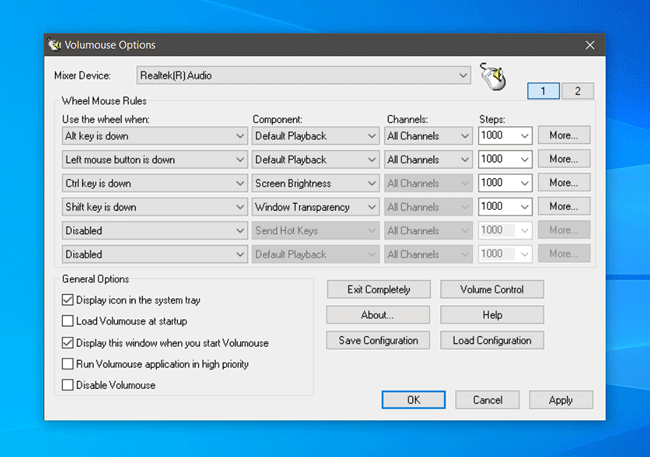This screenshot has height=457, width=650.
Task: Open the Window Transparency component dropdown
Action: point(315,207)
